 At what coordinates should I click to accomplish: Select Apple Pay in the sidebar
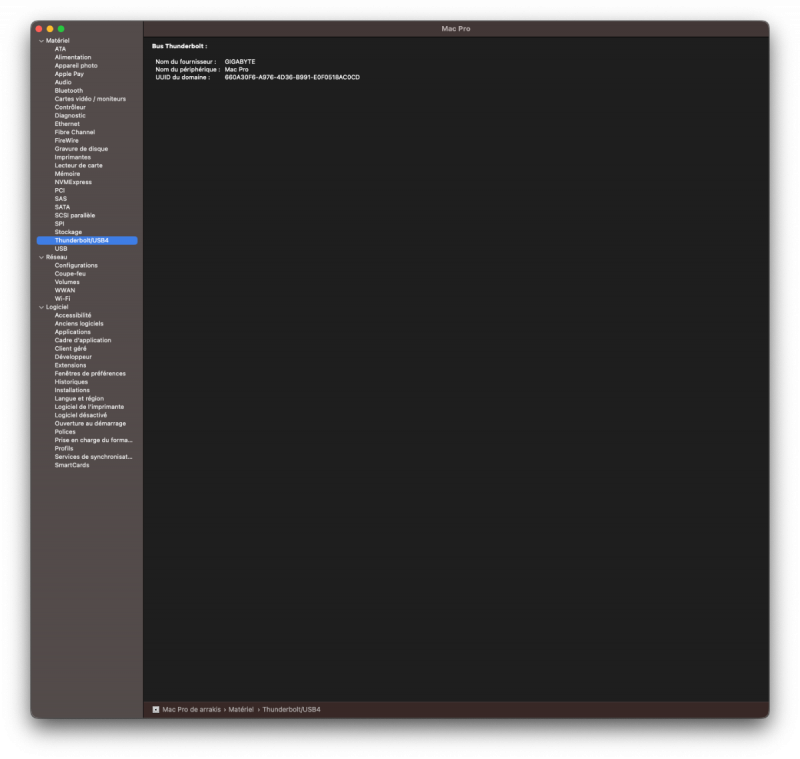(x=69, y=74)
